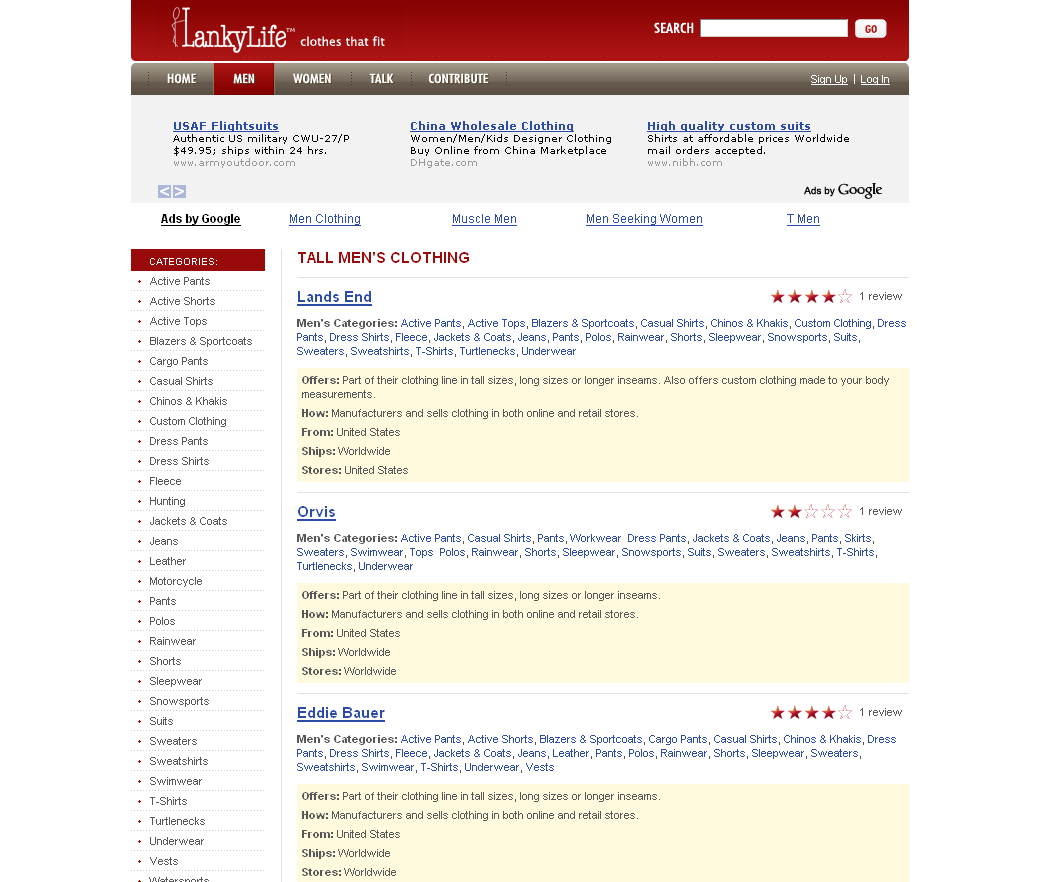The height and width of the screenshot is (882, 1044).
Task: Select Polos sidebar category
Action: [162, 621]
